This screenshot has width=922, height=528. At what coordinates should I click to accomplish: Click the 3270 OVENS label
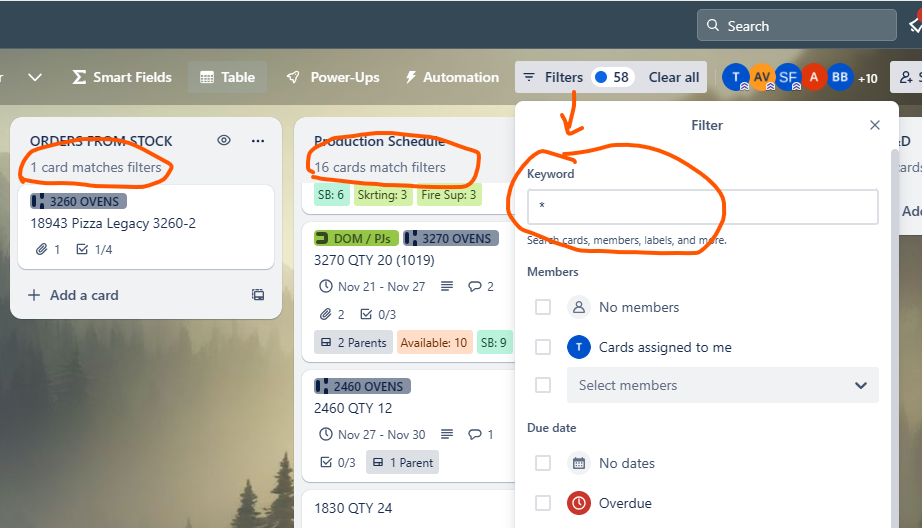coord(450,238)
